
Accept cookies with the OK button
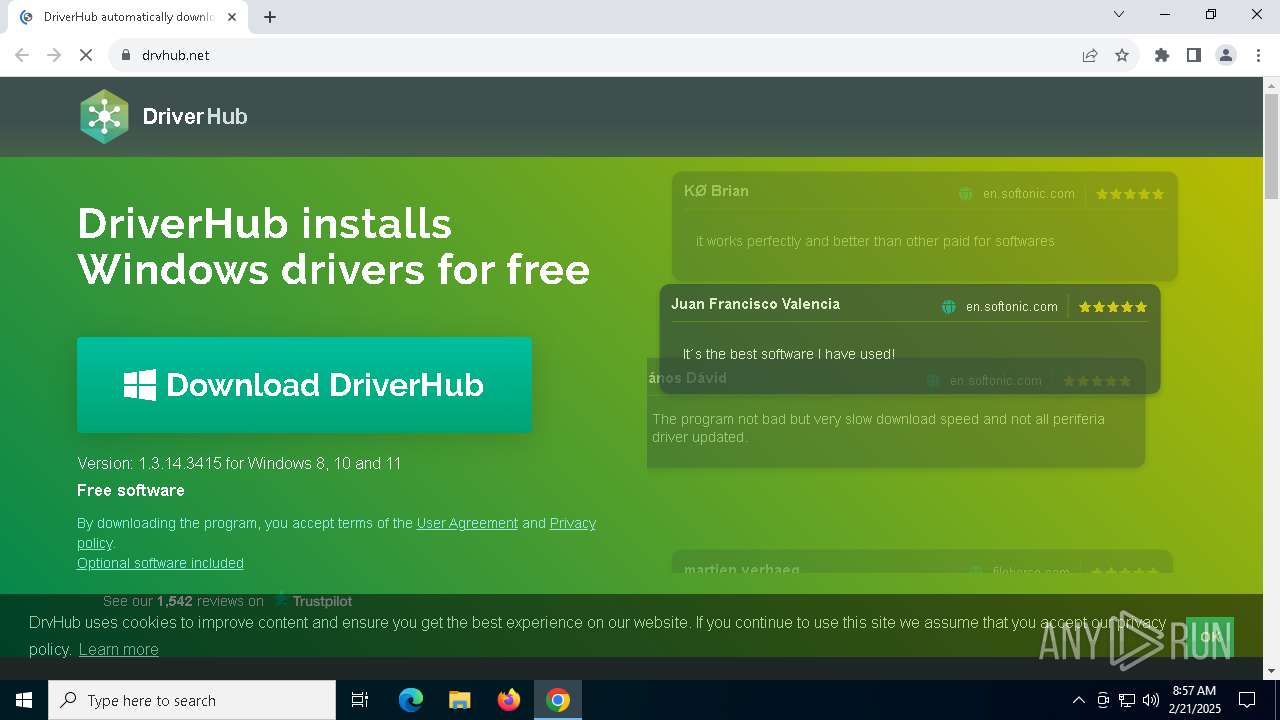1210,636
